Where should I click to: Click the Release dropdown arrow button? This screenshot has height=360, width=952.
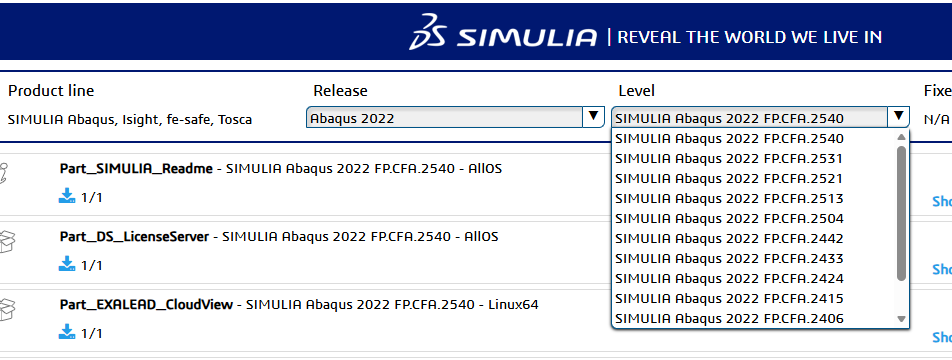pos(594,117)
